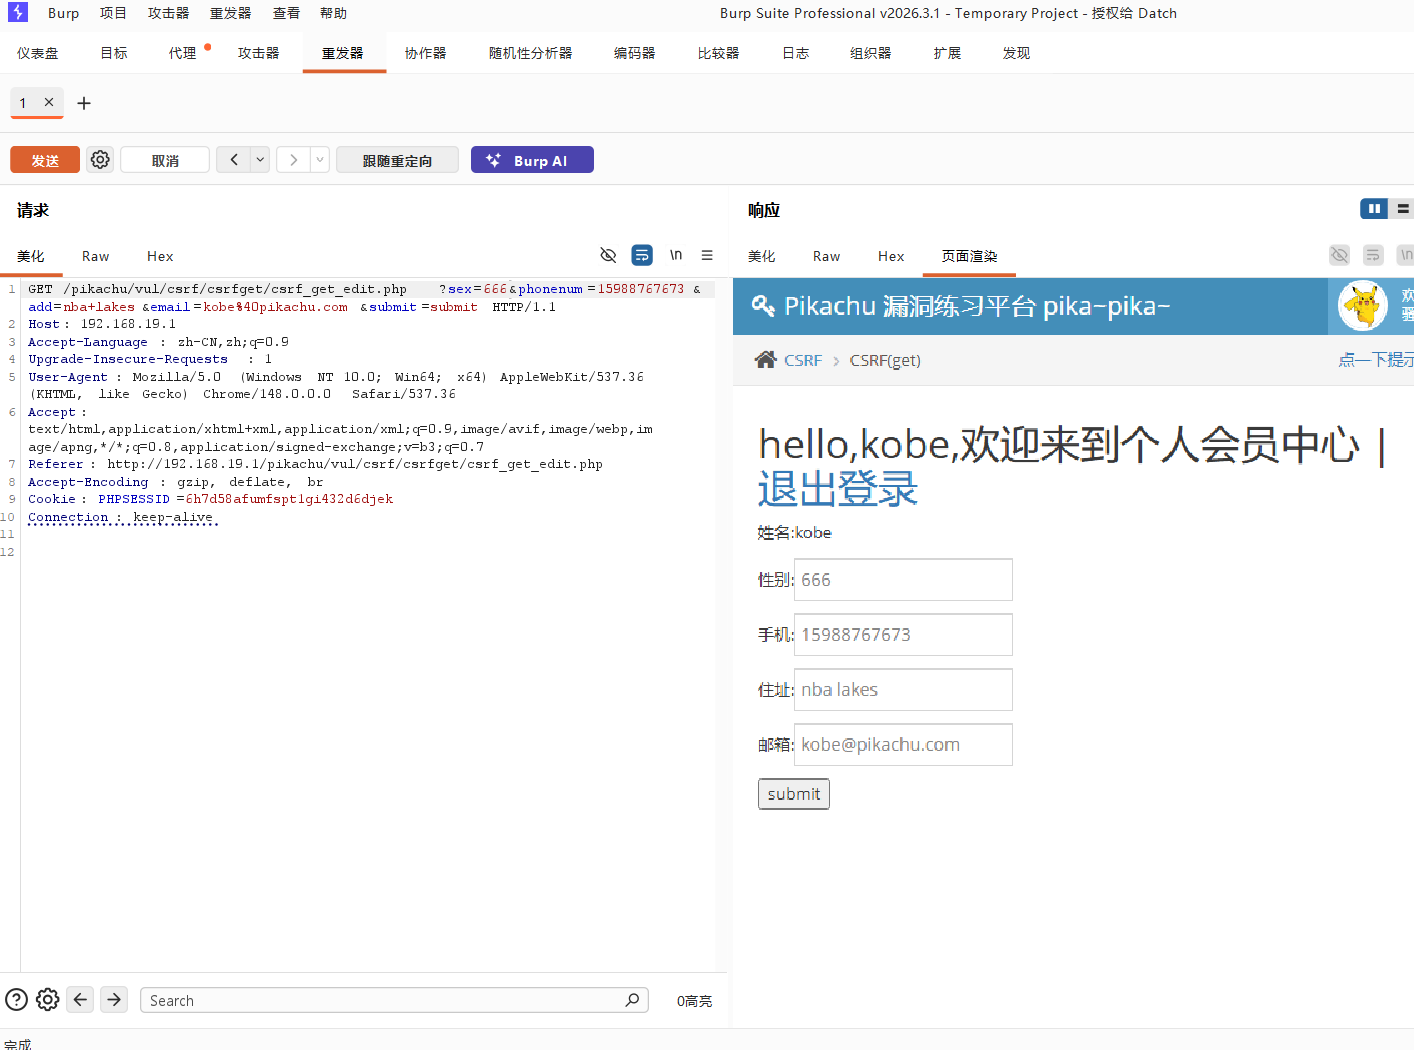The height and width of the screenshot is (1050, 1414).
Task: Jump to next search match arrow
Action: click(115, 999)
